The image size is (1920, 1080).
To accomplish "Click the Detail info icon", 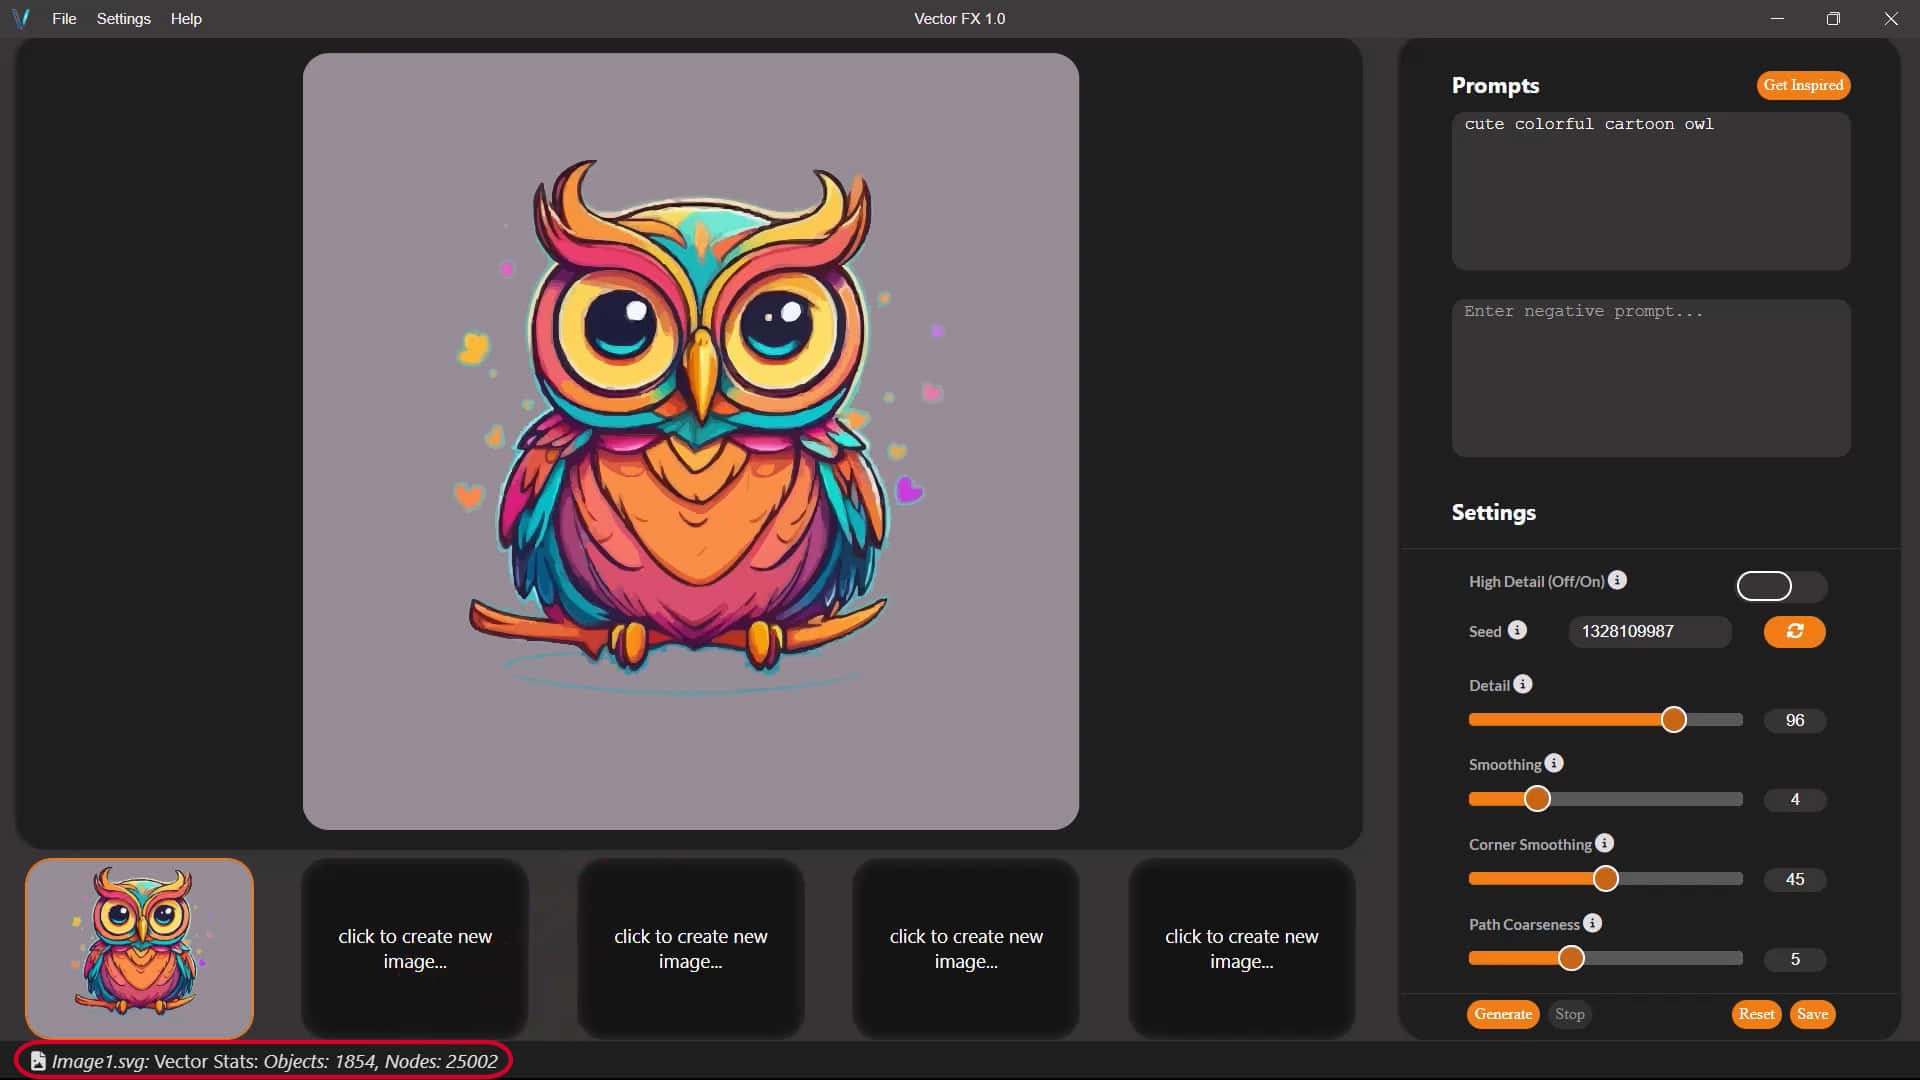I will tap(1523, 684).
